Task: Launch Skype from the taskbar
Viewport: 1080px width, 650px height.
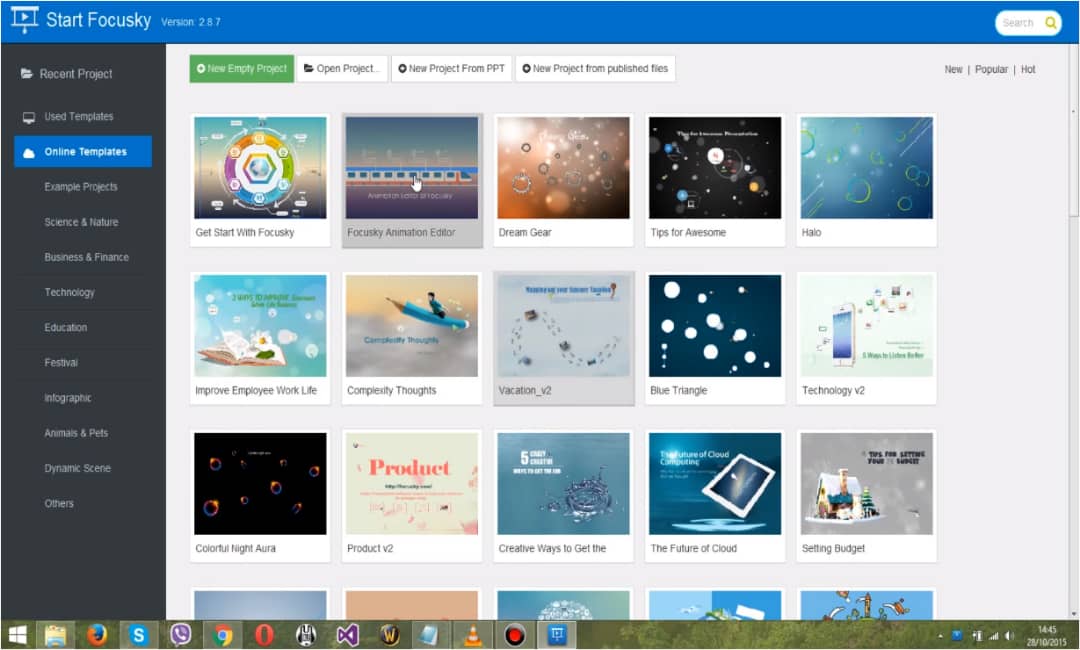Action: (x=139, y=635)
